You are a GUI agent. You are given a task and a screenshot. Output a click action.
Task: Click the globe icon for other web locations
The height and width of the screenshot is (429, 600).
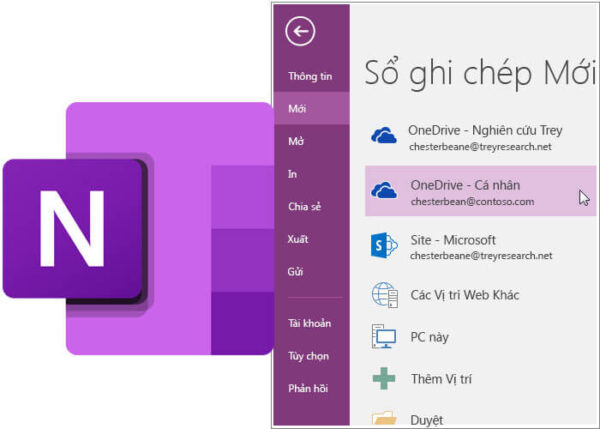coord(385,295)
